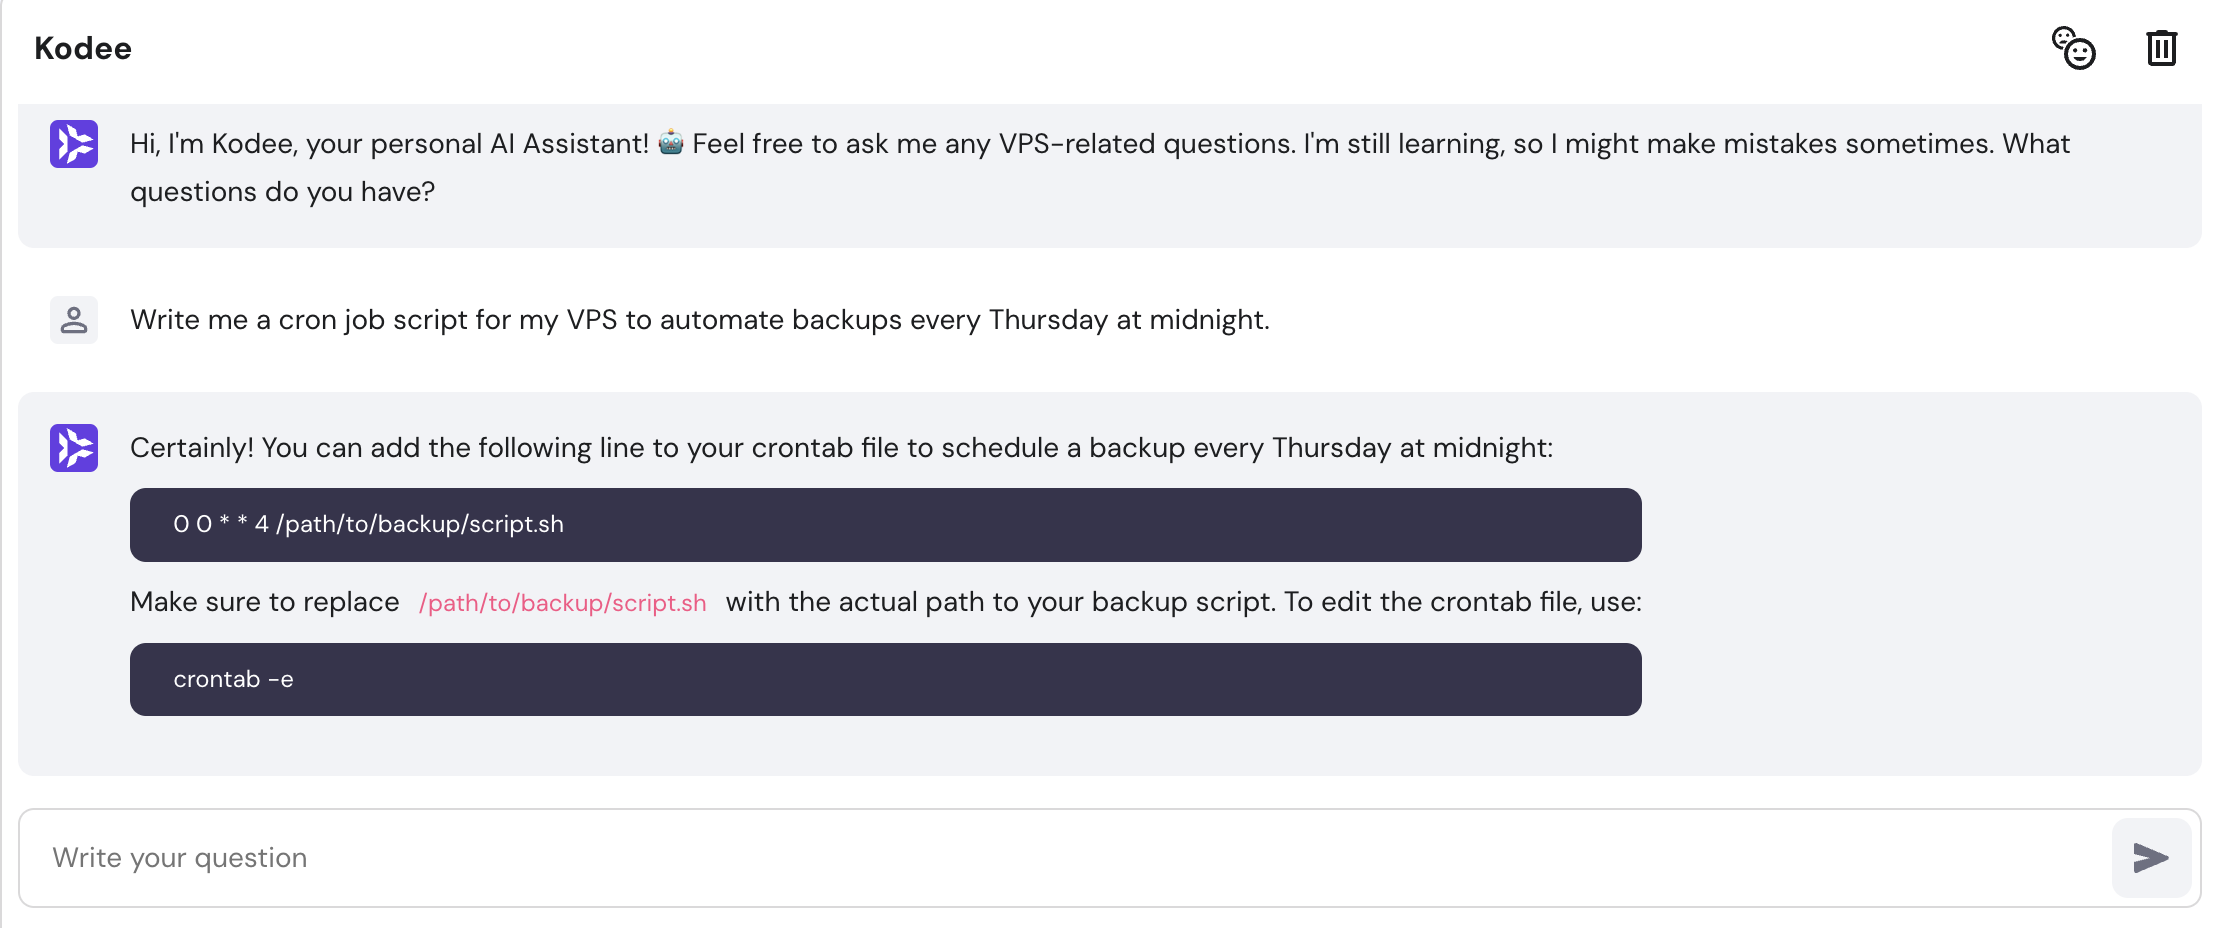The height and width of the screenshot is (928, 2214).
Task: Click the trash icon to delete chat
Action: pyautogui.click(x=2161, y=48)
